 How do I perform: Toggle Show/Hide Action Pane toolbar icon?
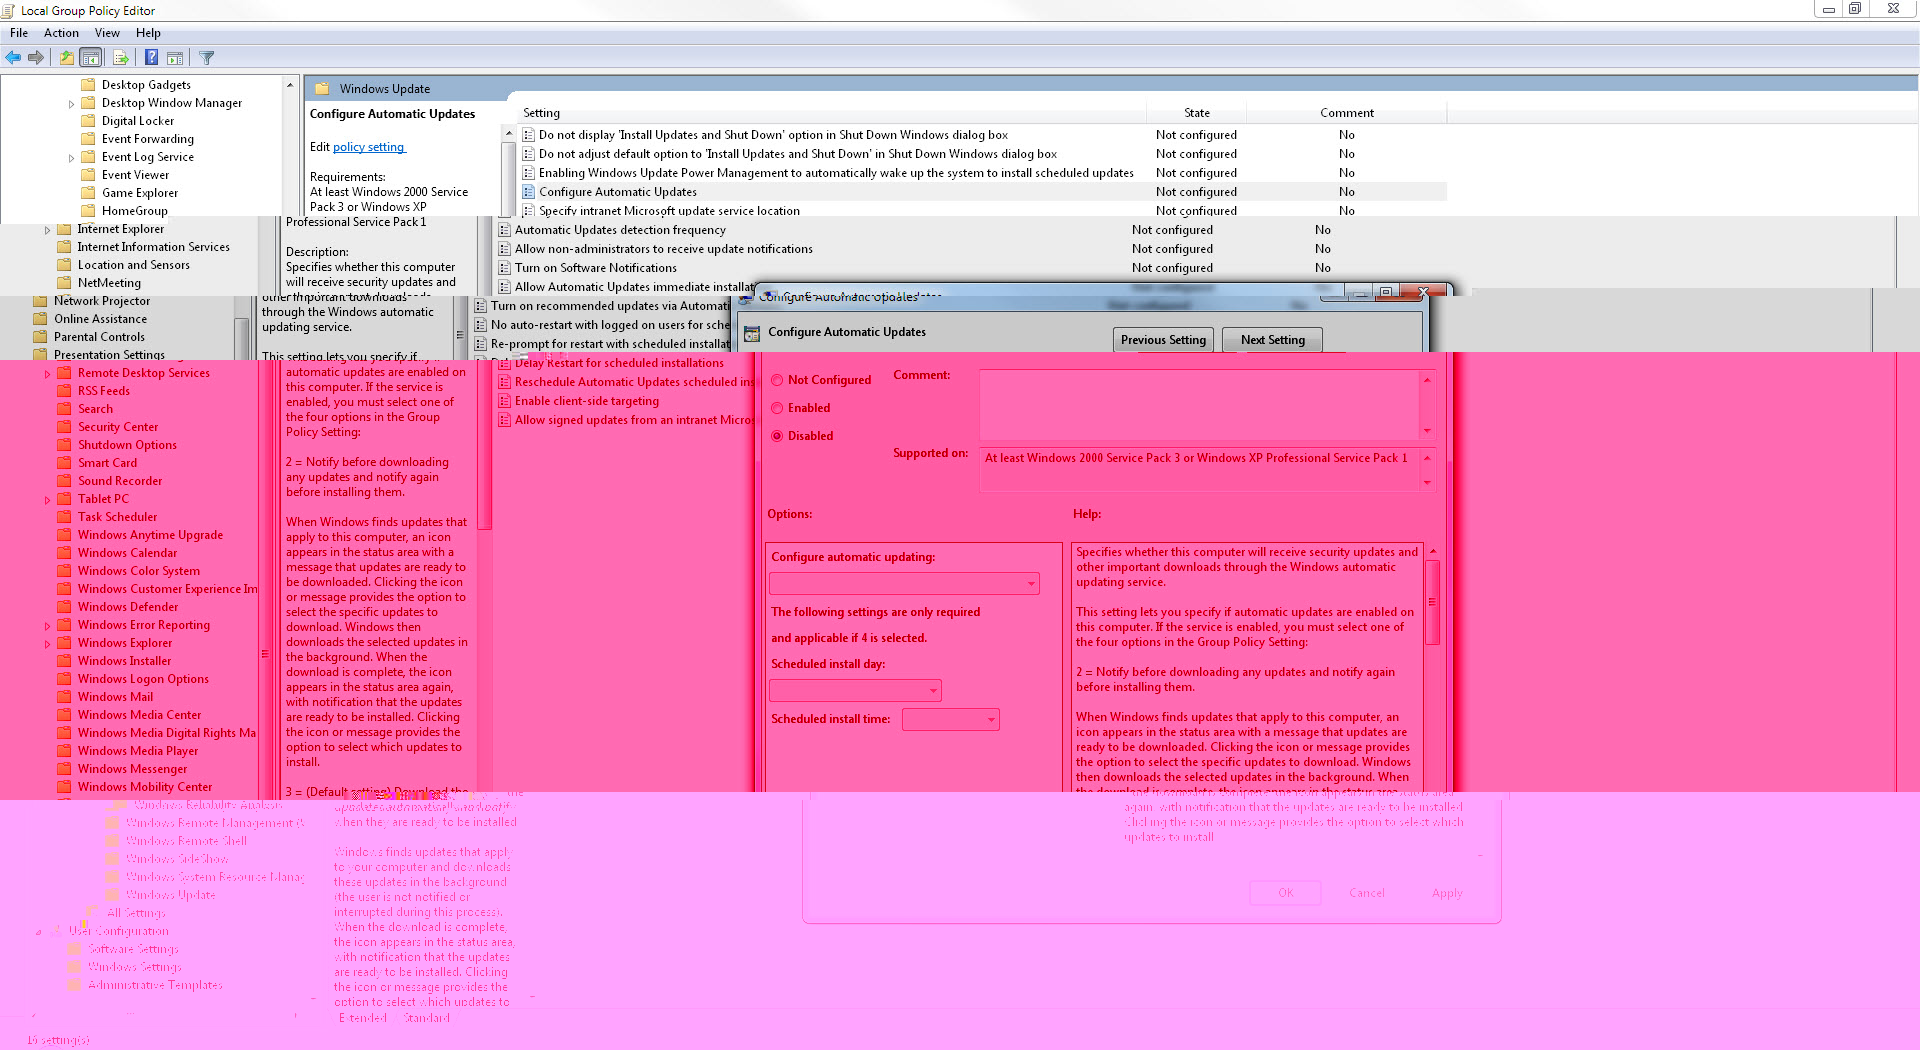(175, 58)
